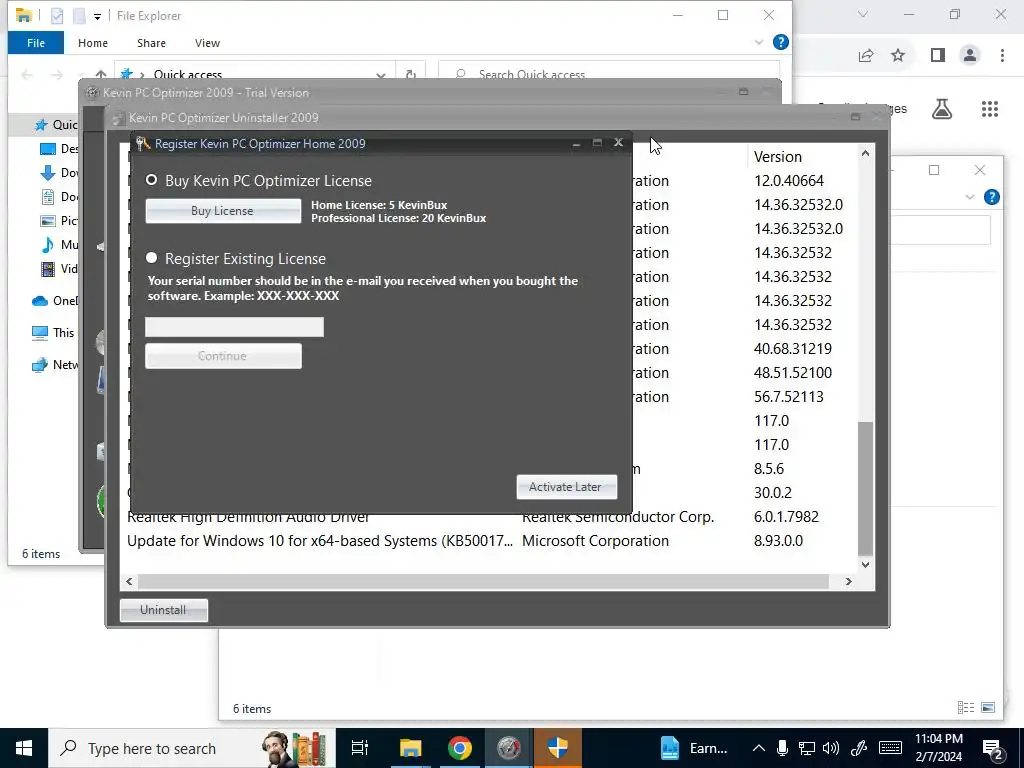The image size is (1024, 768).
Task: Click horizontal scroll right arrow in uninstaller
Action: pyautogui.click(x=848, y=581)
